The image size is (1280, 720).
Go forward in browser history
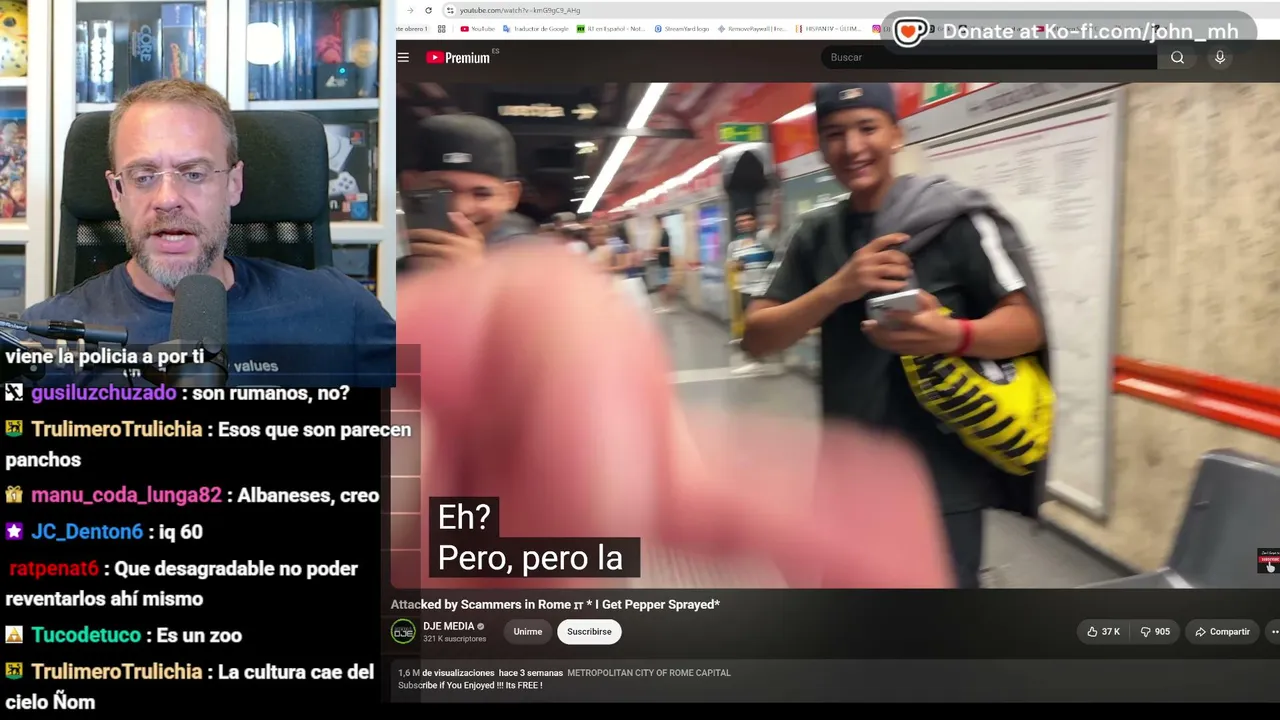click(409, 10)
